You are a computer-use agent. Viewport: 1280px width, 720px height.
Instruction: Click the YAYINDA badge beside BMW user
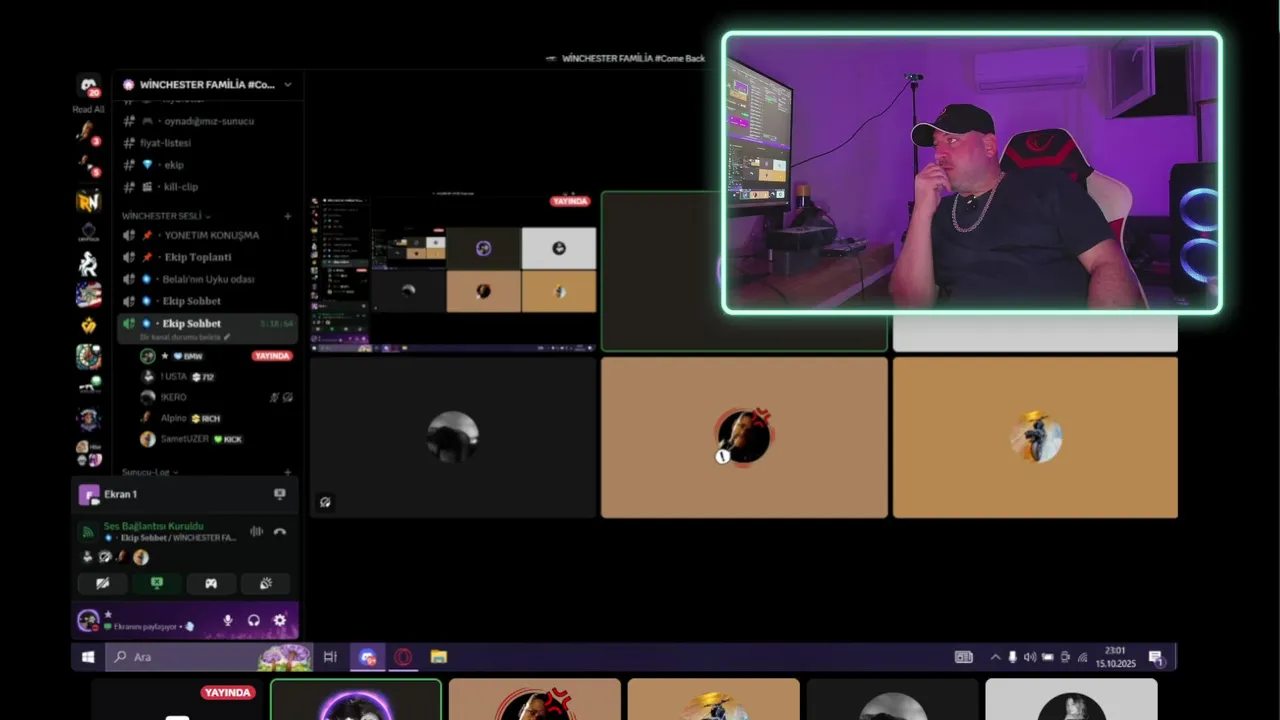(x=272, y=356)
